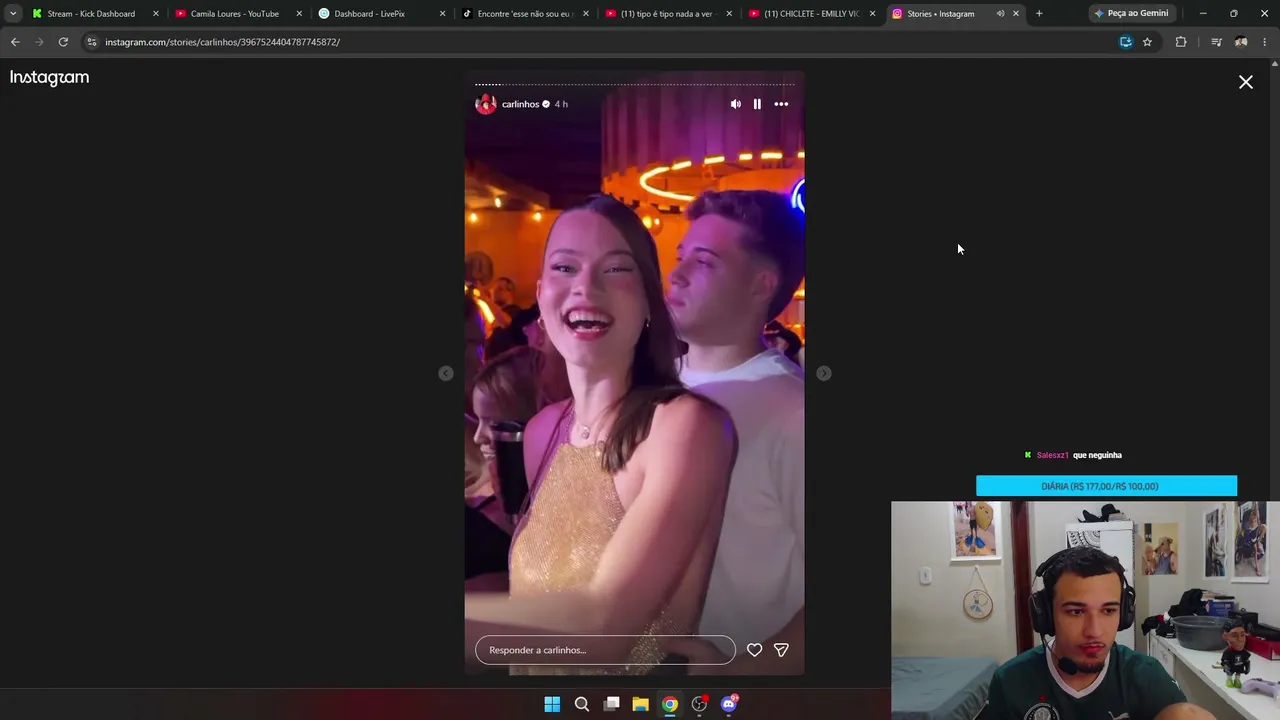
Task: Click the story progress bar at top
Action: pos(634,84)
